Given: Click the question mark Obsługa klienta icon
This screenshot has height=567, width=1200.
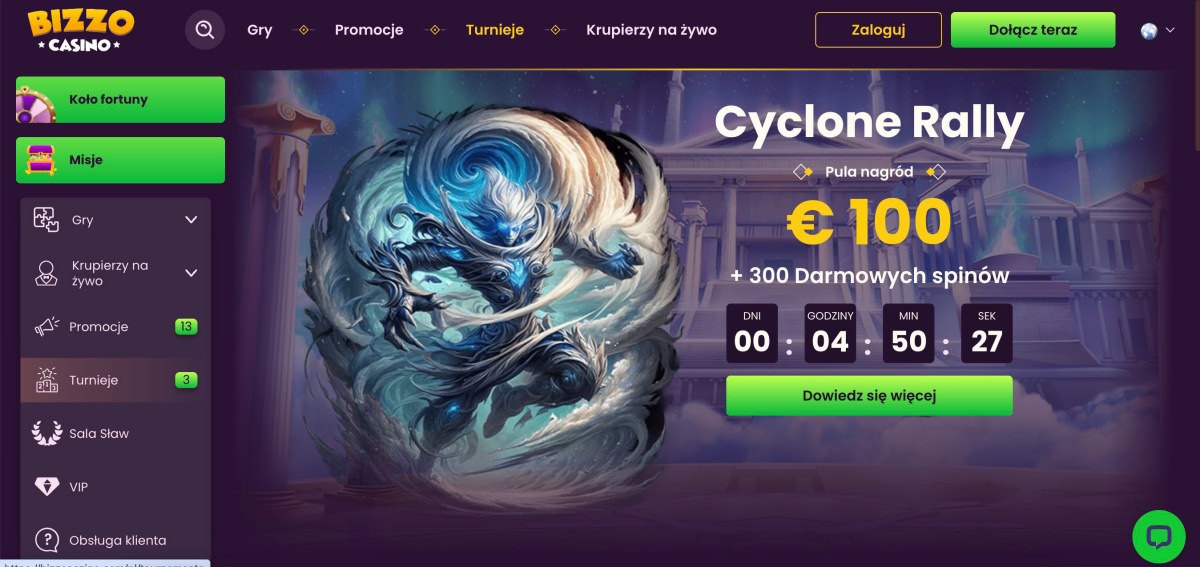Looking at the screenshot, I should (x=46, y=540).
